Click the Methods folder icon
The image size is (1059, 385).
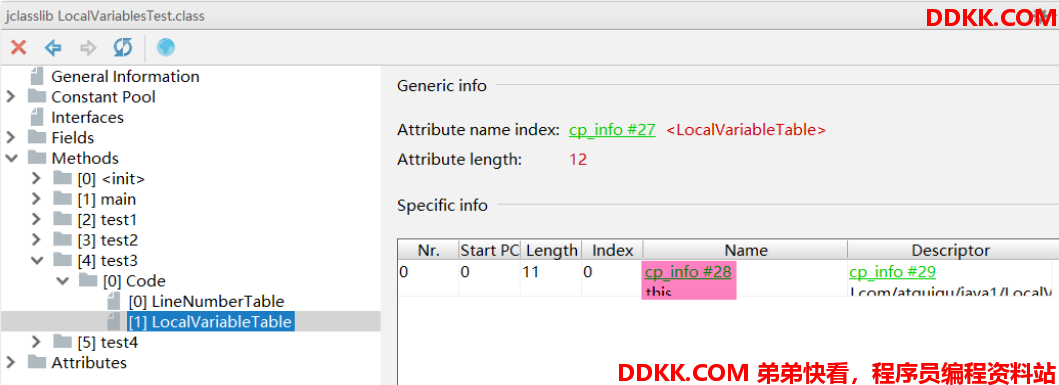[x=37, y=158]
